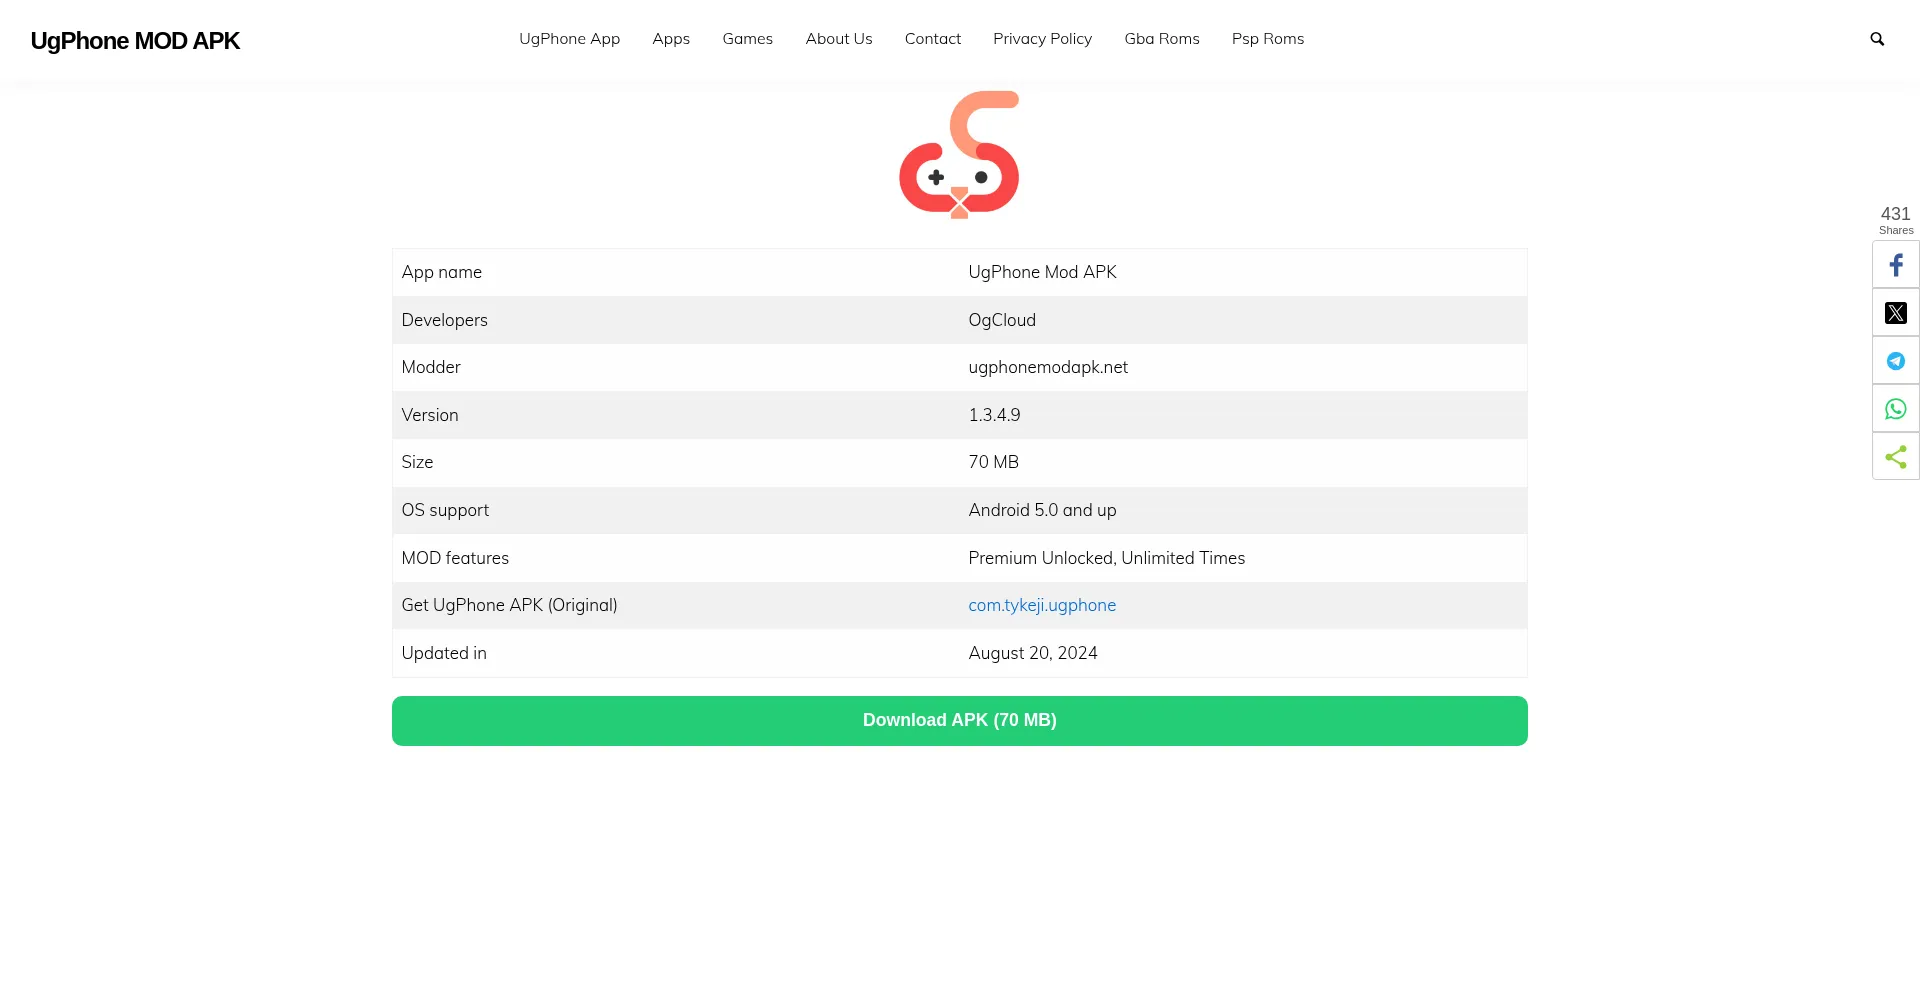Click the "Developers" row label
The width and height of the screenshot is (1920, 993).
[x=444, y=320]
